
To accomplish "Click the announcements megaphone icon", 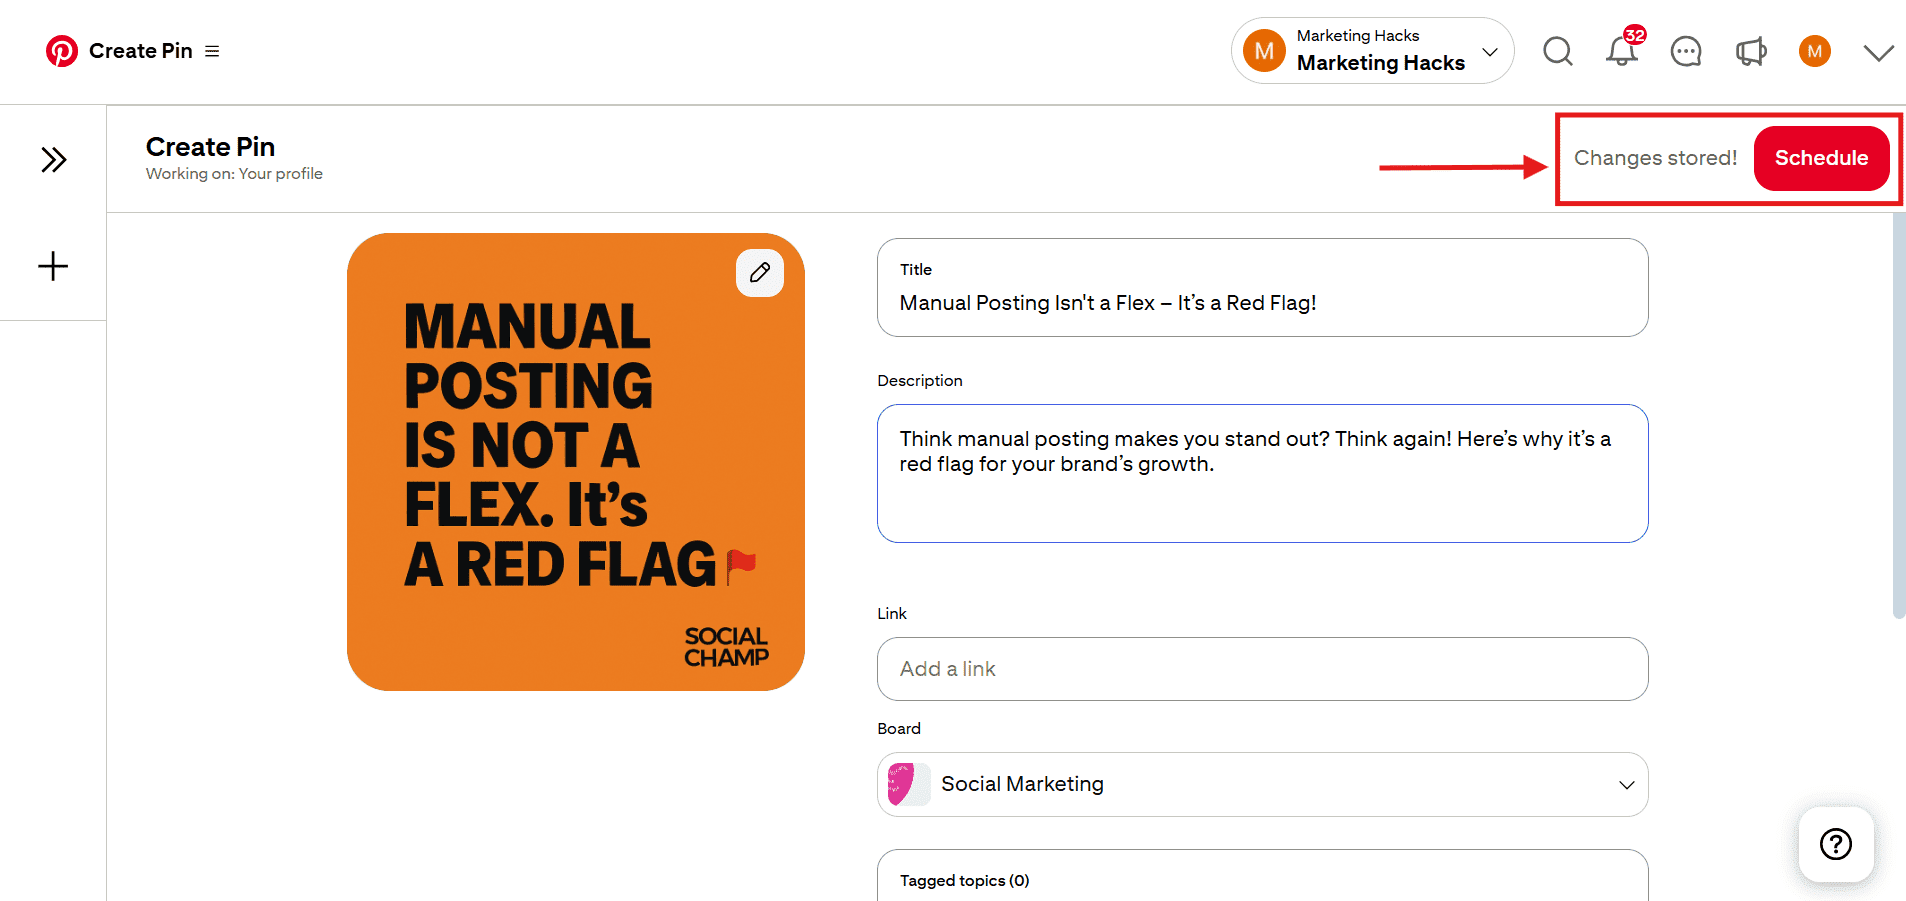I will tap(1751, 51).
